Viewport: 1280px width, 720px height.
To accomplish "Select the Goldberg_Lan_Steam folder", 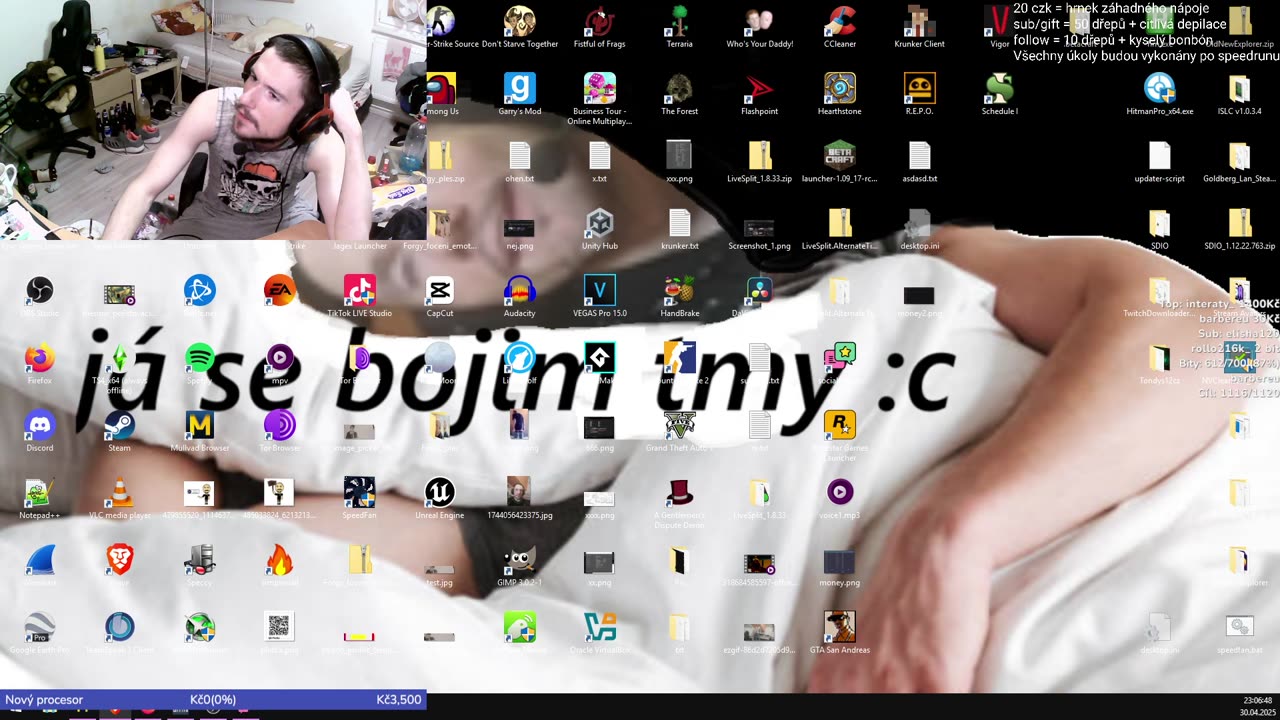I will tap(1240, 160).
